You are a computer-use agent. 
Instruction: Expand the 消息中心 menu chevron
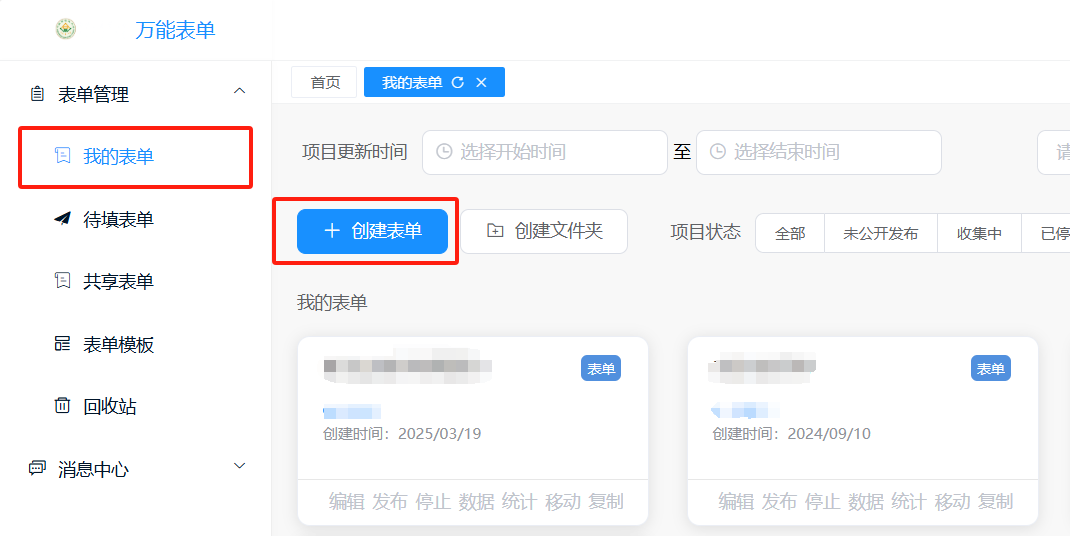click(x=240, y=466)
